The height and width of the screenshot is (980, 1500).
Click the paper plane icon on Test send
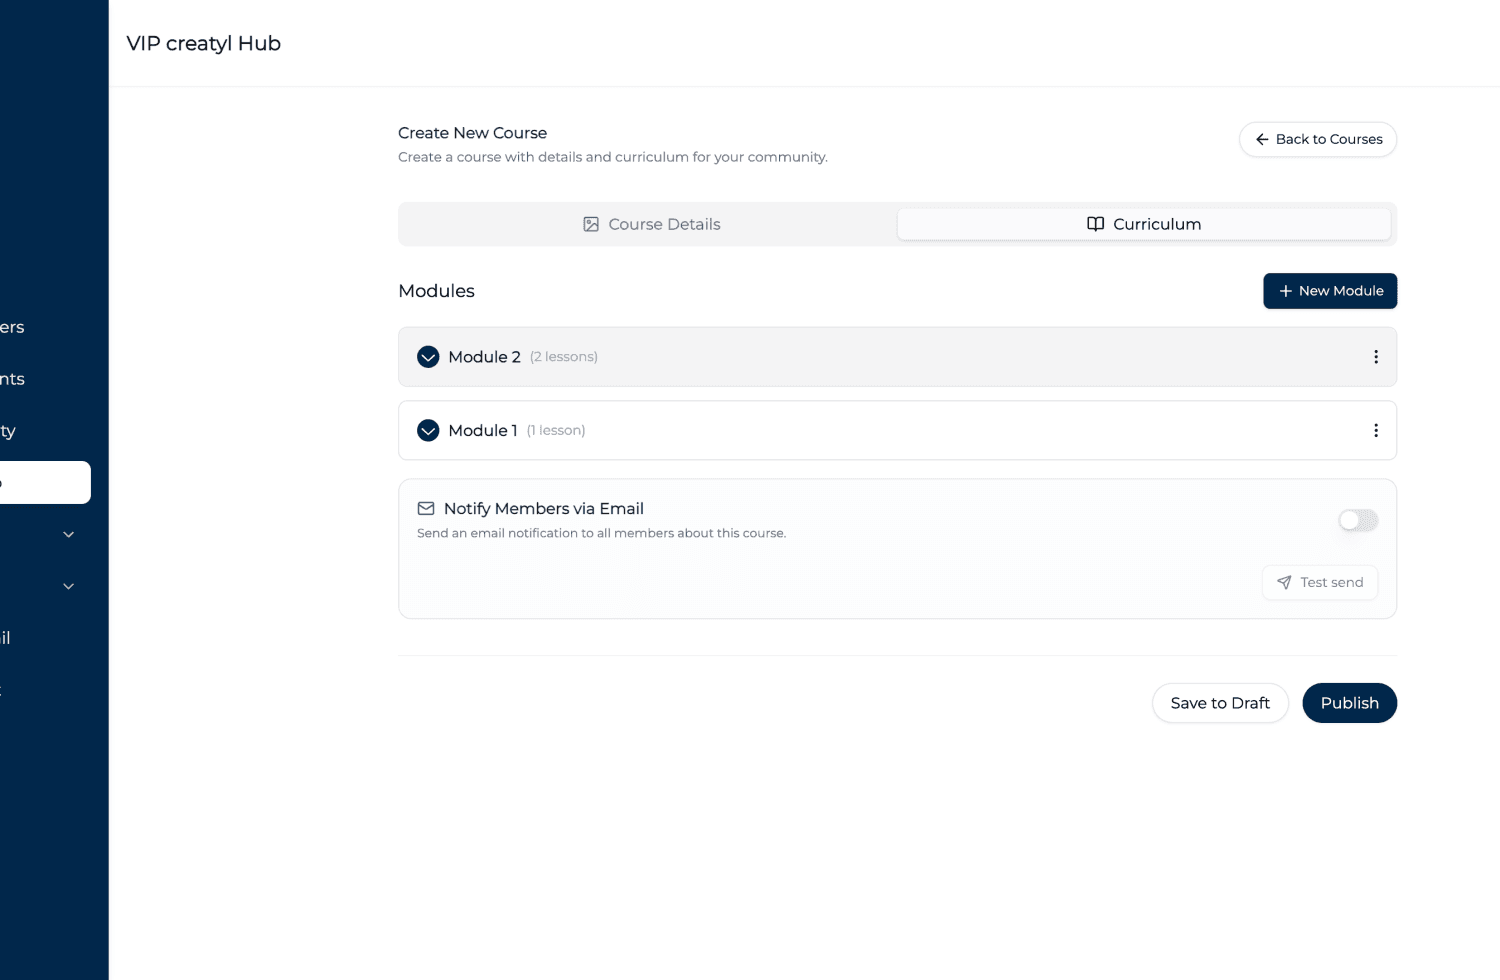point(1284,582)
